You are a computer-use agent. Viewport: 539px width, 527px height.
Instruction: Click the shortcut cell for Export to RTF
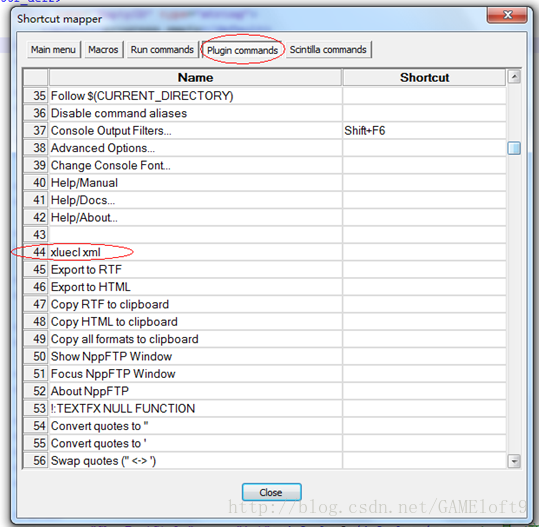(424, 270)
